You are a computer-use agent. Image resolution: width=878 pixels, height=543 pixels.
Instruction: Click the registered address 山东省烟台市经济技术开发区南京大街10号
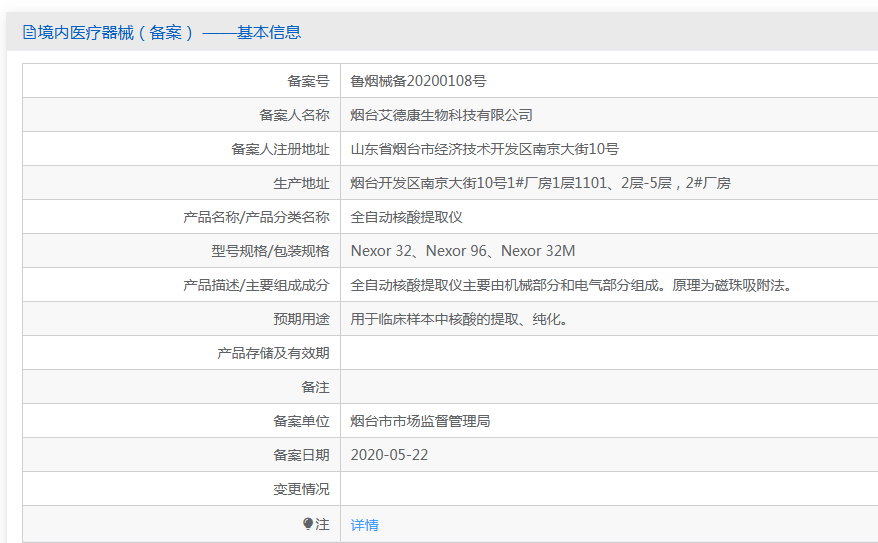[x=484, y=149]
